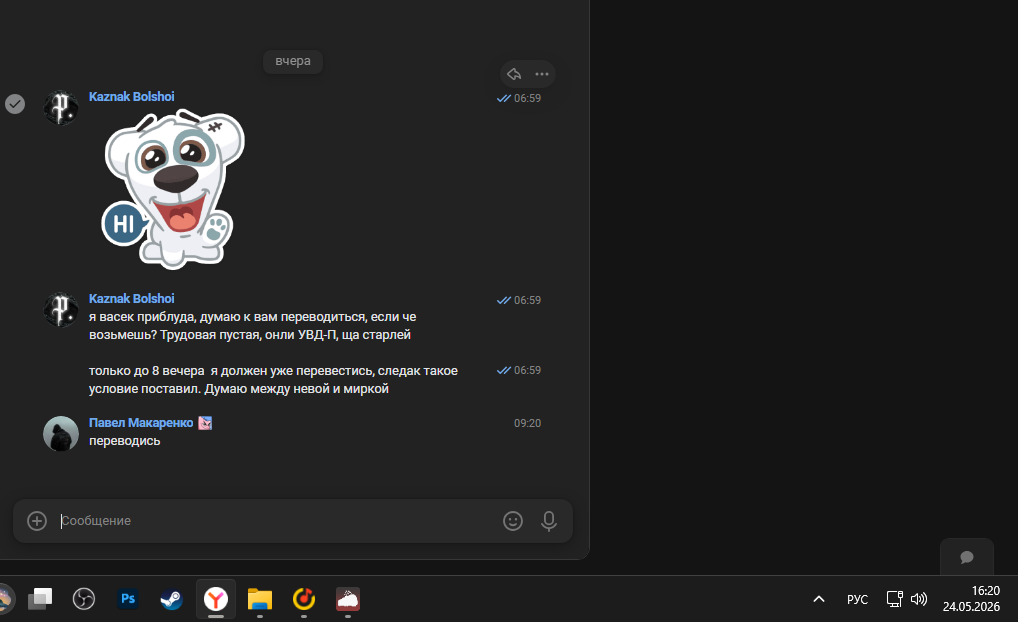Open the volume speaker tray icon
1018x622 pixels.
[x=919, y=599]
